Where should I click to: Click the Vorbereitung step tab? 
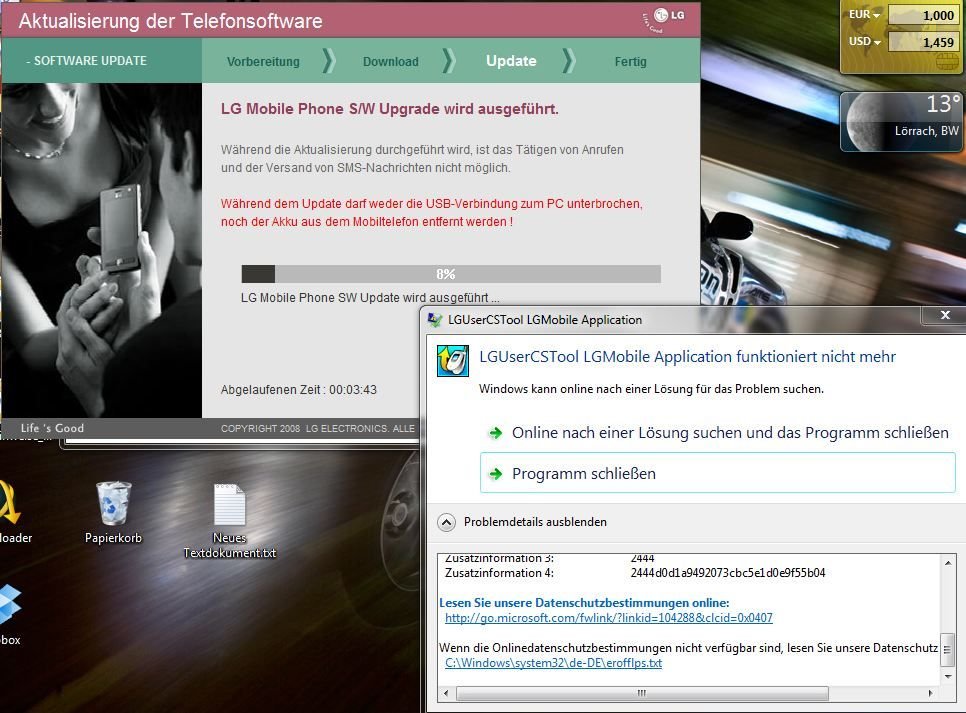(263, 62)
